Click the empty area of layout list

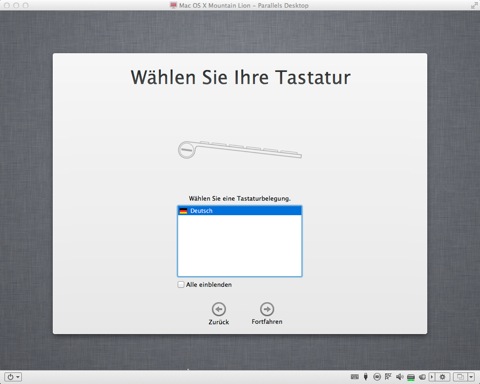tap(240, 245)
